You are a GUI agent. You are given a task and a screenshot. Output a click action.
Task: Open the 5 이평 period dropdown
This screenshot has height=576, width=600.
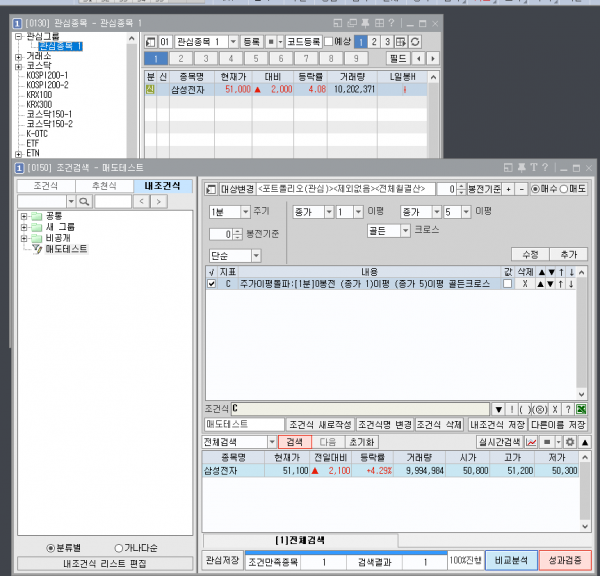click(x=466, y=212)
